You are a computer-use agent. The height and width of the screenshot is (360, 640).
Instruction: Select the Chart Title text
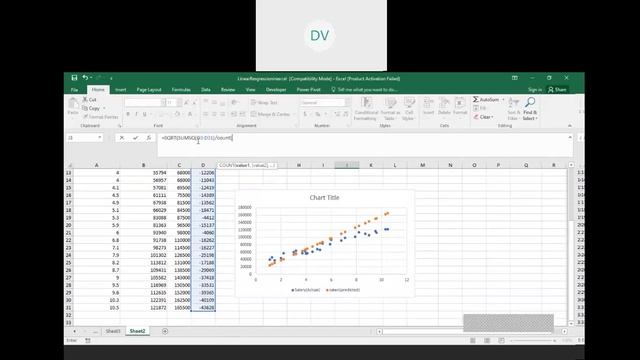tap(324, 198)
